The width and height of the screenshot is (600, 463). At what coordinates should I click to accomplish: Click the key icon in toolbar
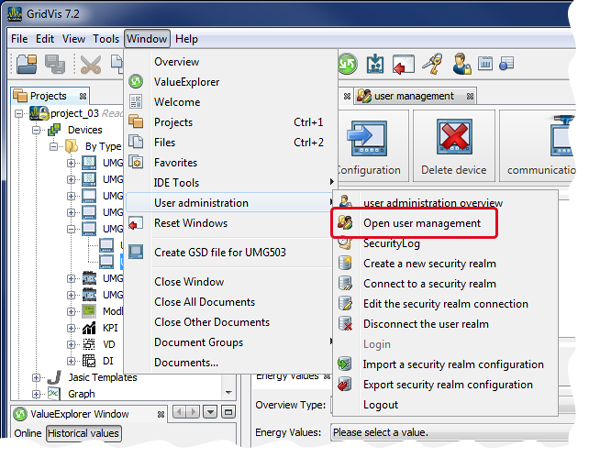(x=434, y=65)
